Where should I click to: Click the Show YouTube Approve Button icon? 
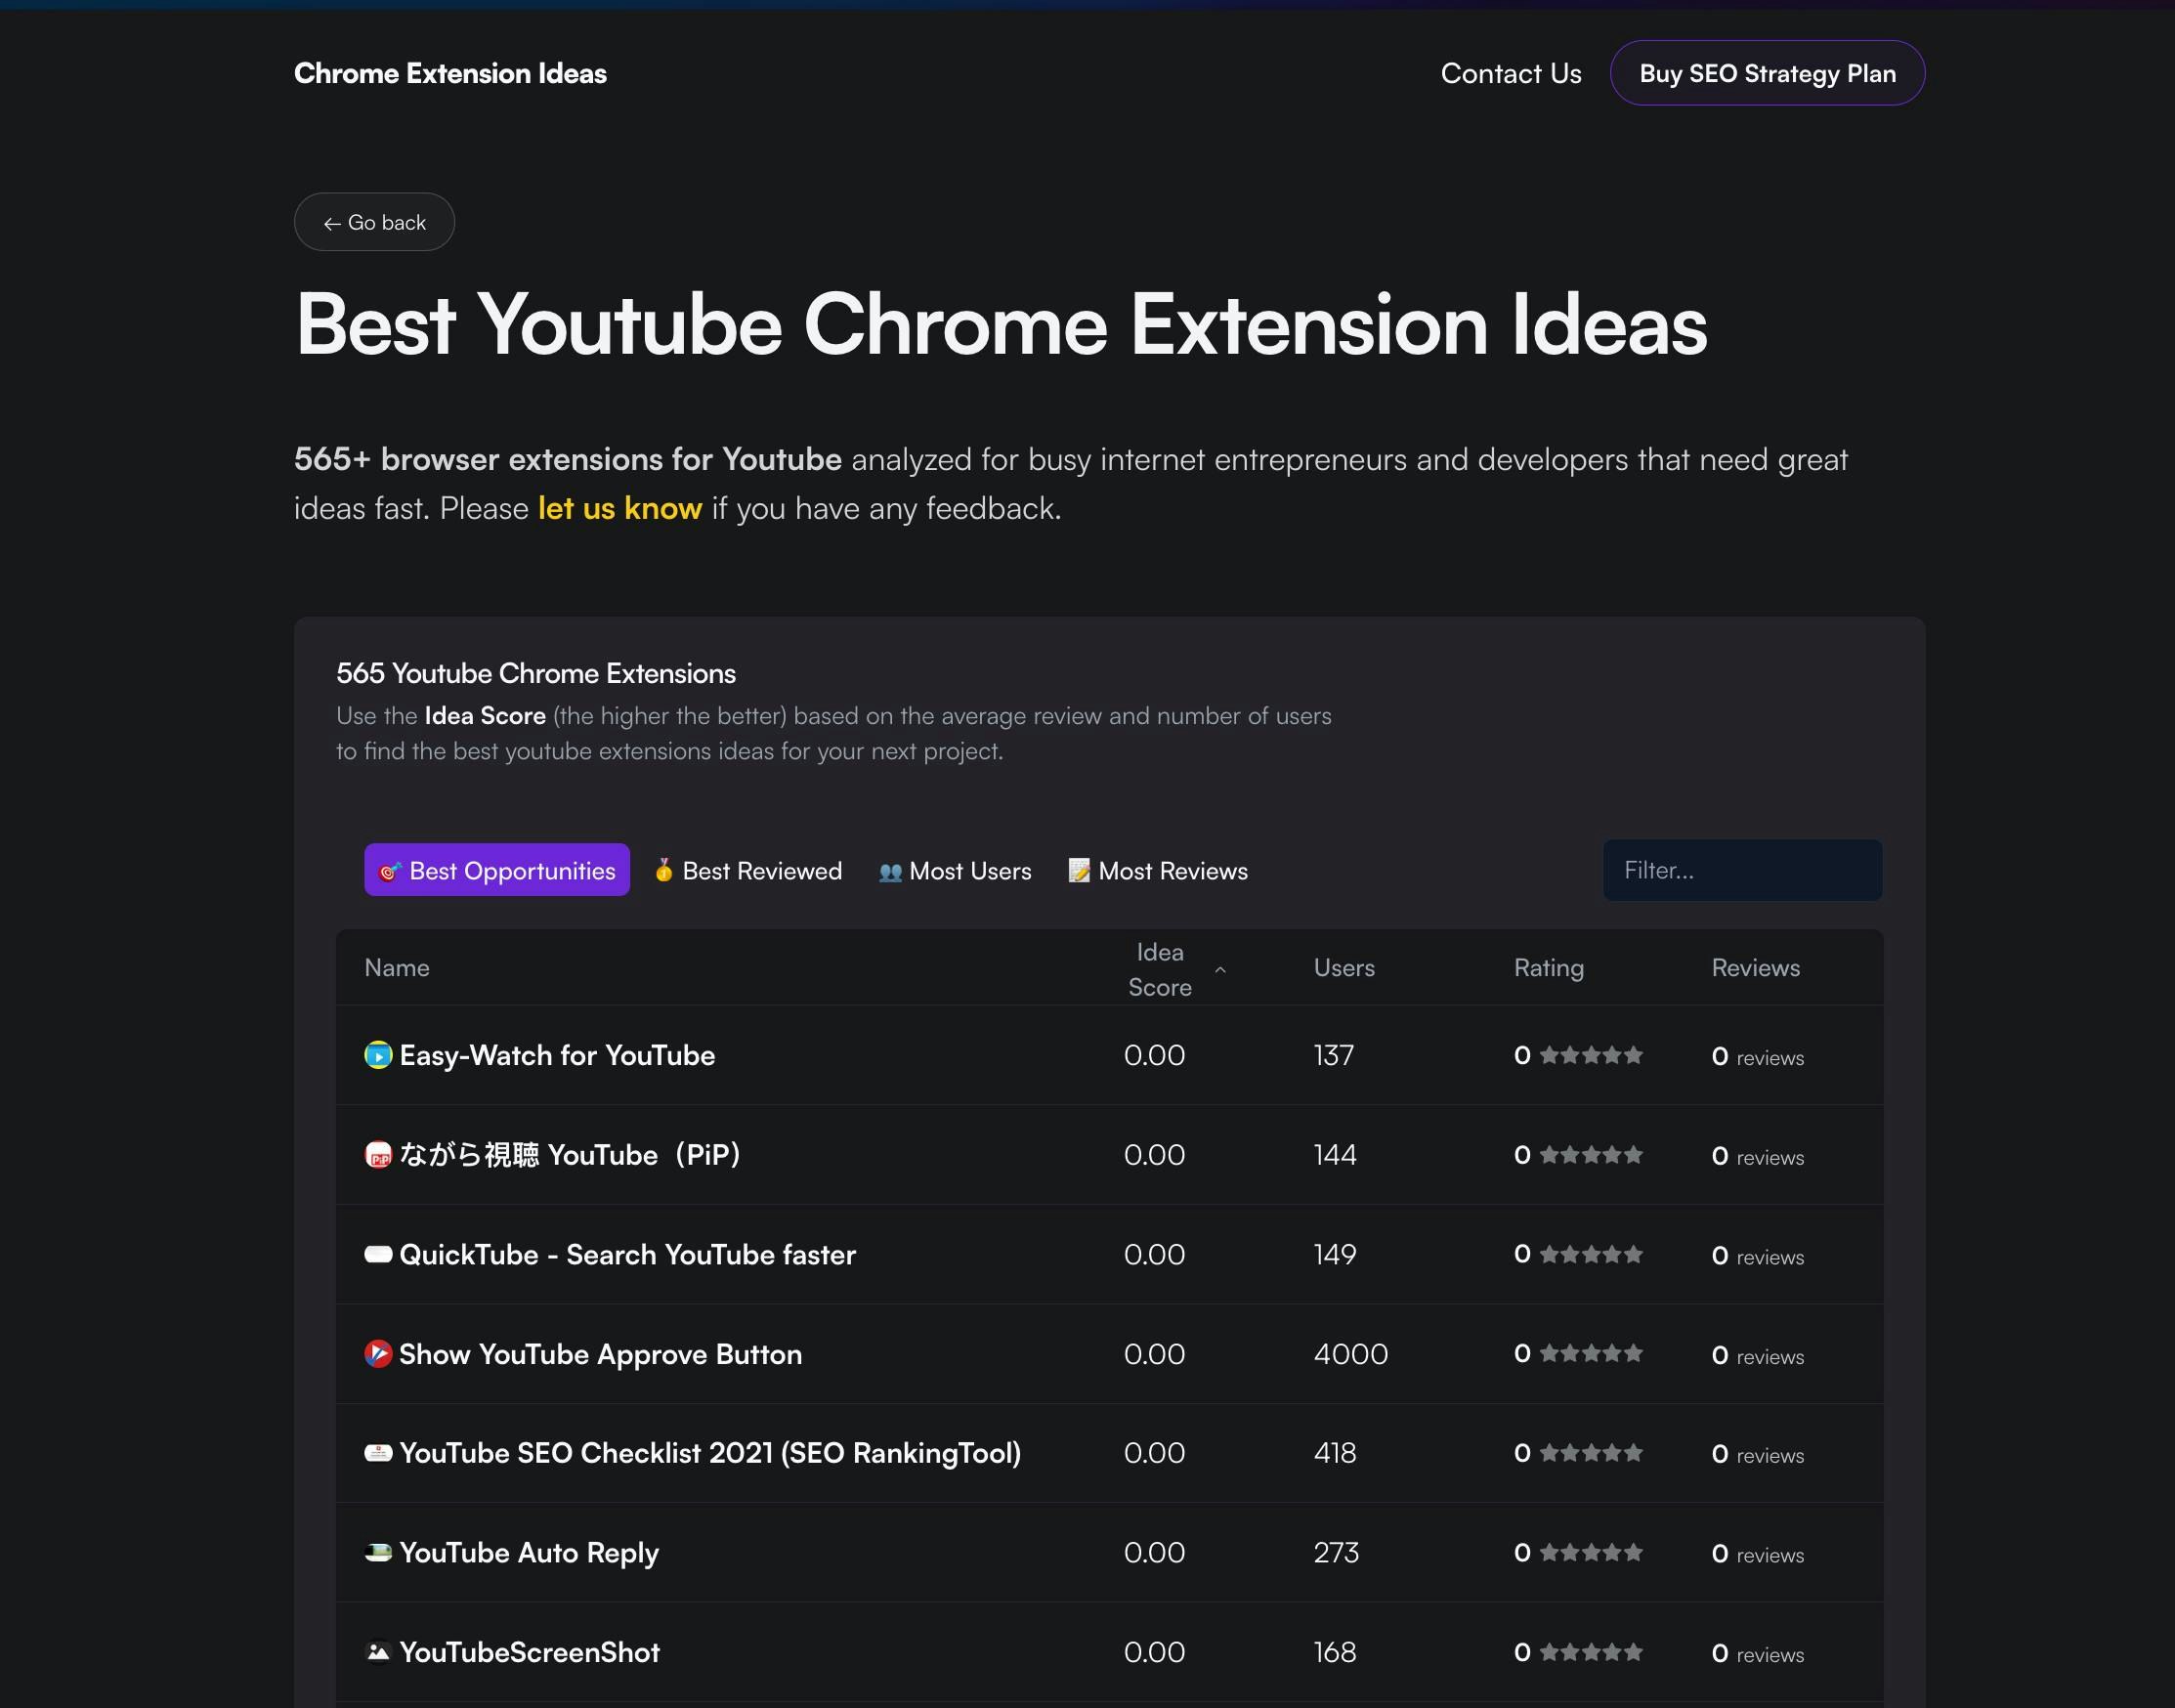(x=378, y=1354)
